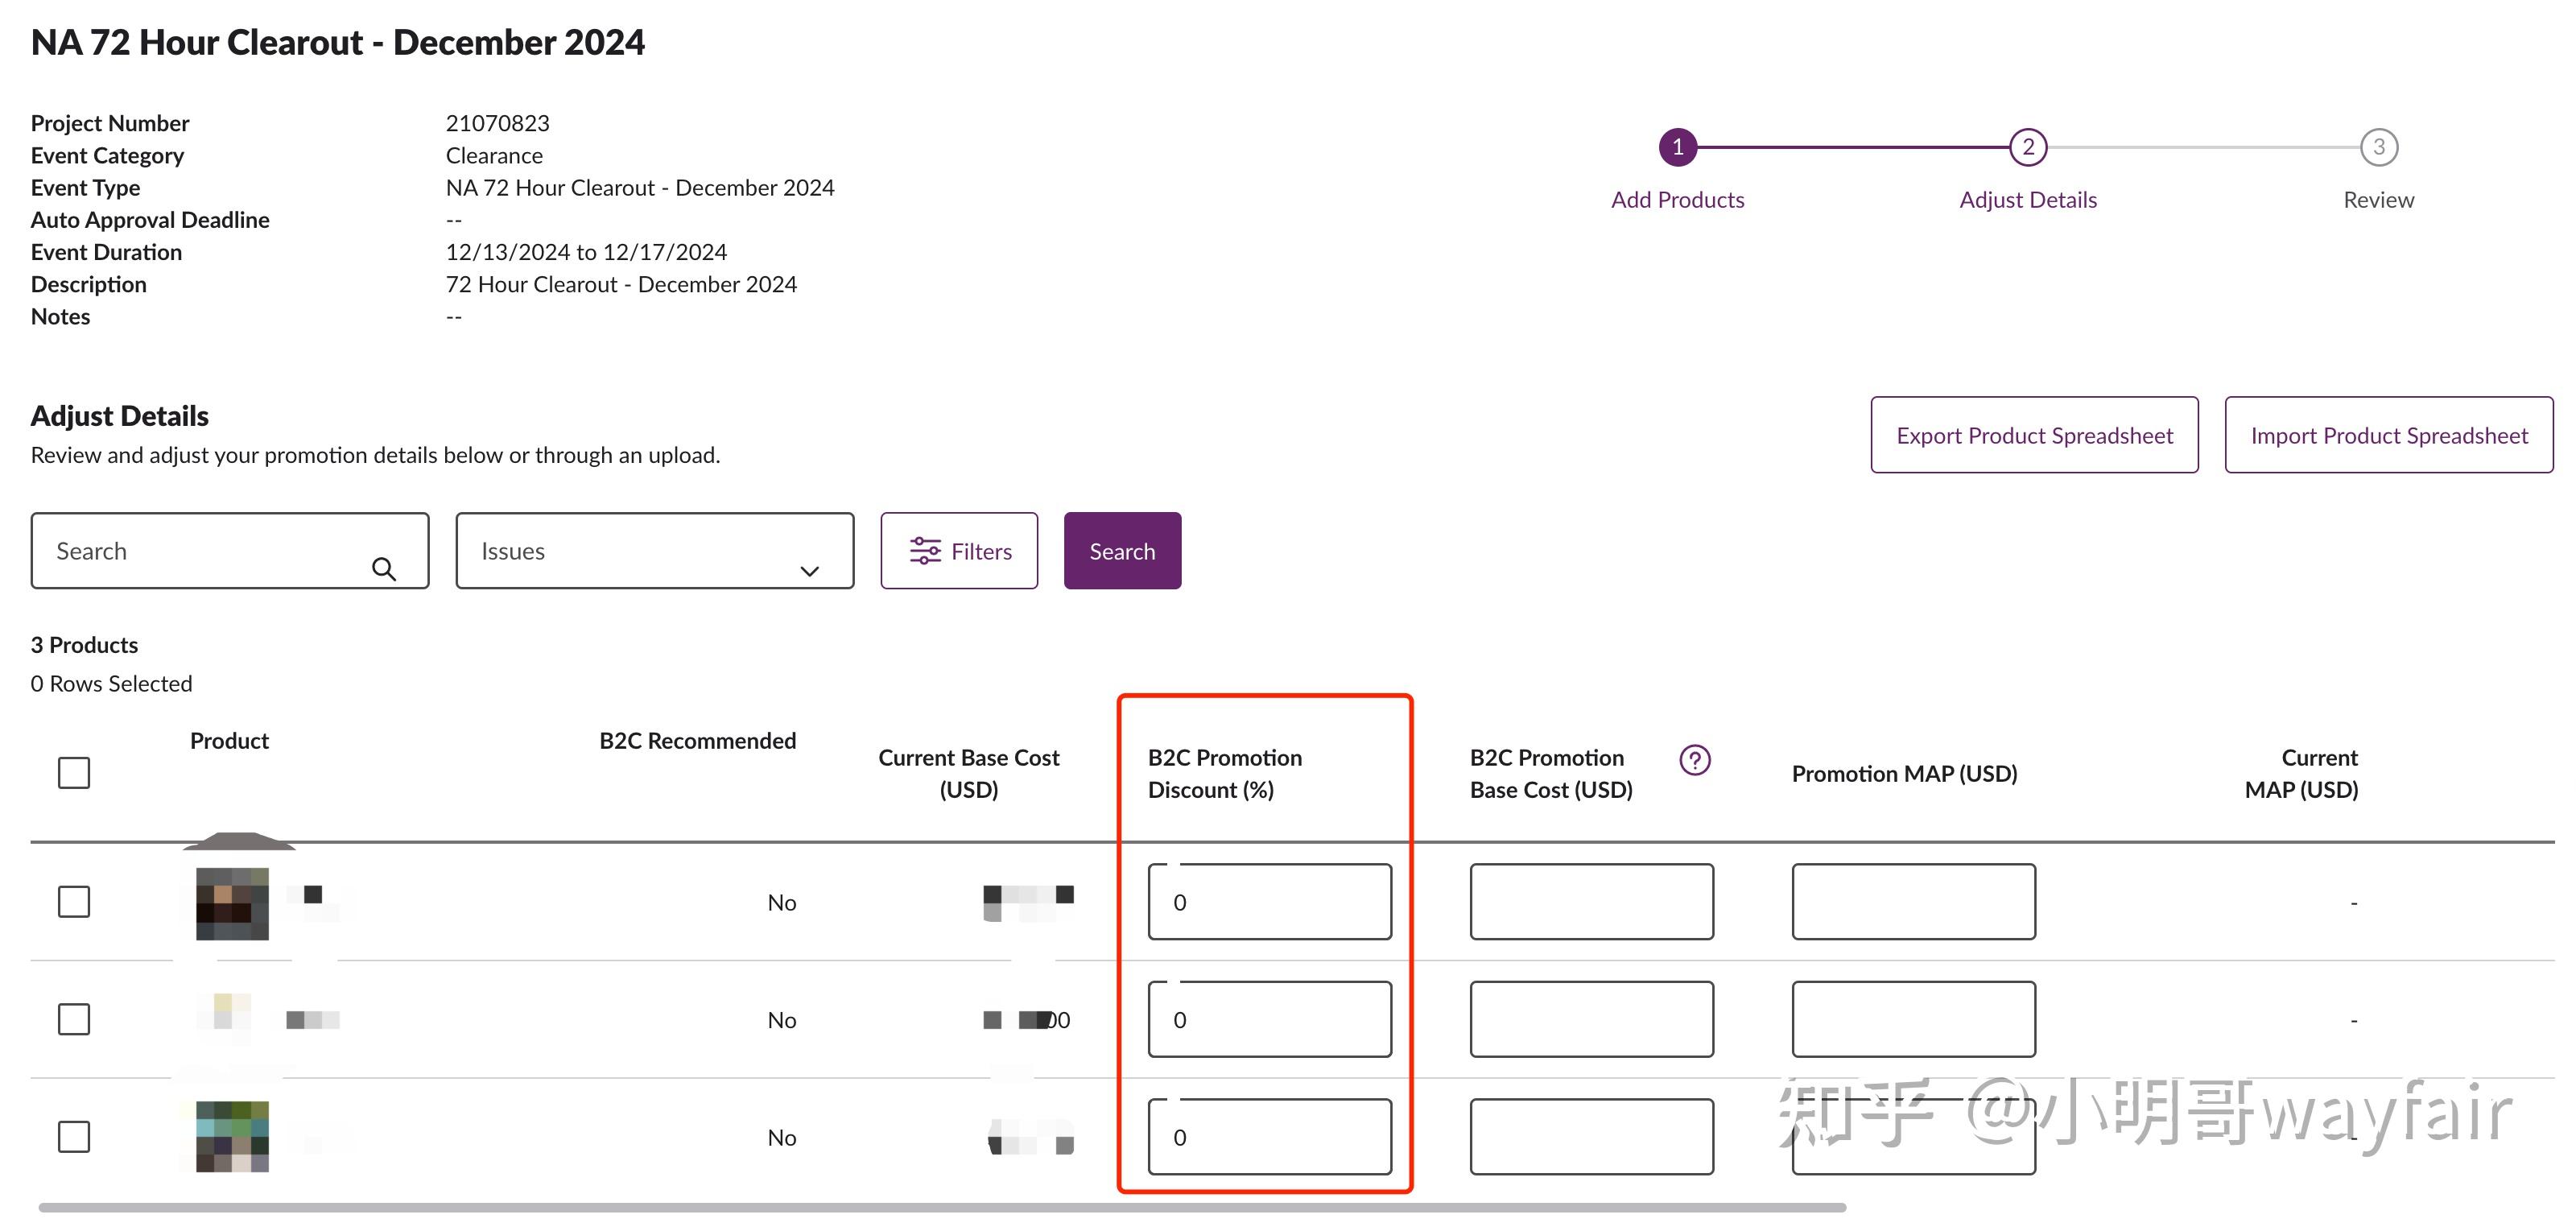Click second row B2C Promotion Base Cost input
Viewport: 2576px width, 1227px height.
point(1591,1019)
